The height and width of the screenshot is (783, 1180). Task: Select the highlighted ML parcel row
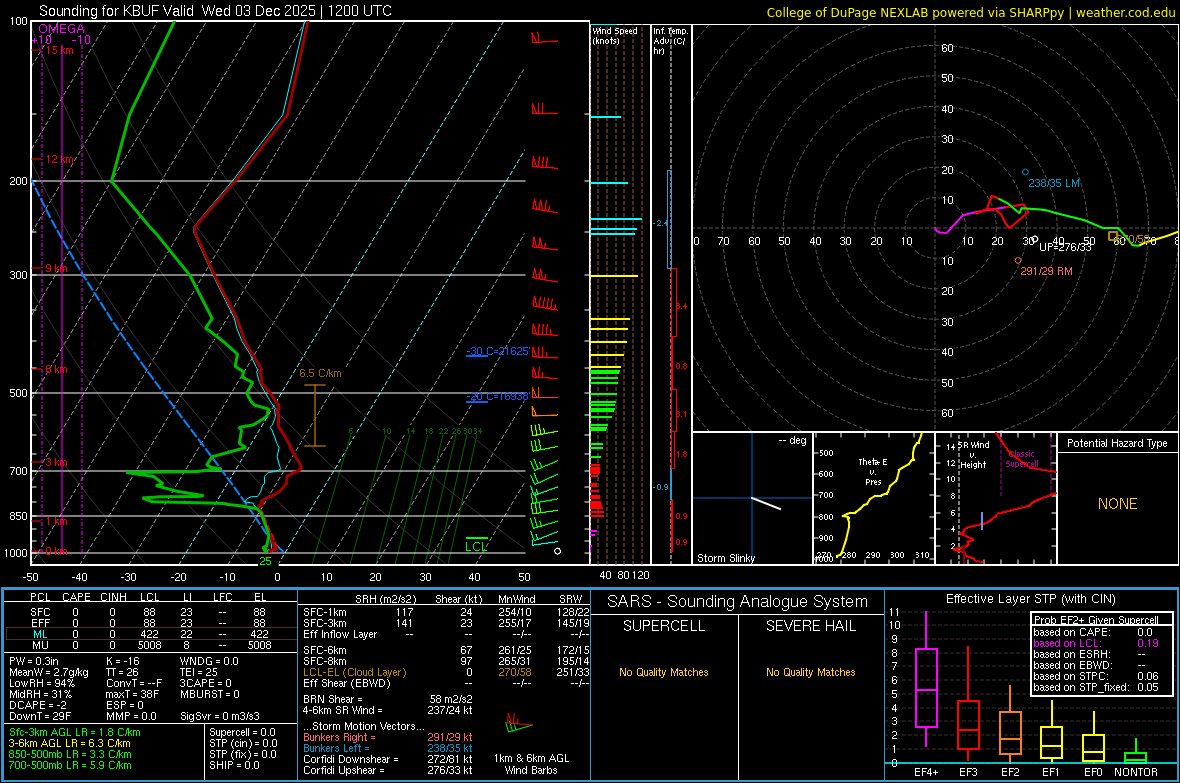click(149, 634)
